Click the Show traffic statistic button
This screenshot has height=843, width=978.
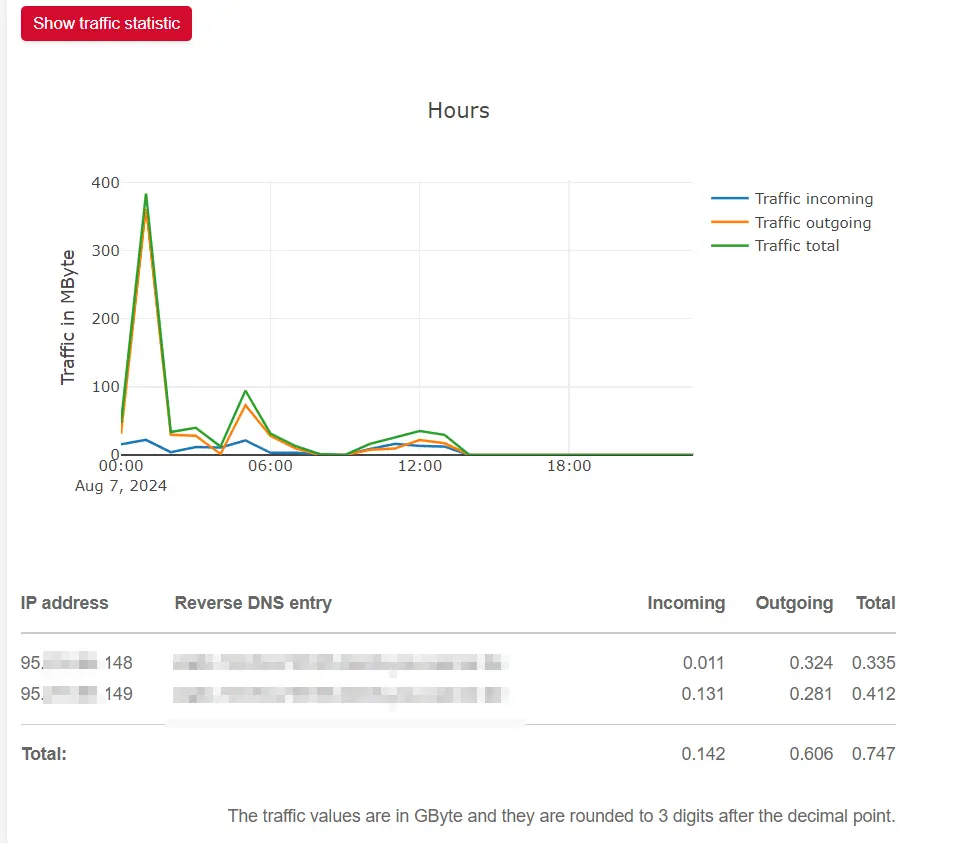[x=106, y=24]
